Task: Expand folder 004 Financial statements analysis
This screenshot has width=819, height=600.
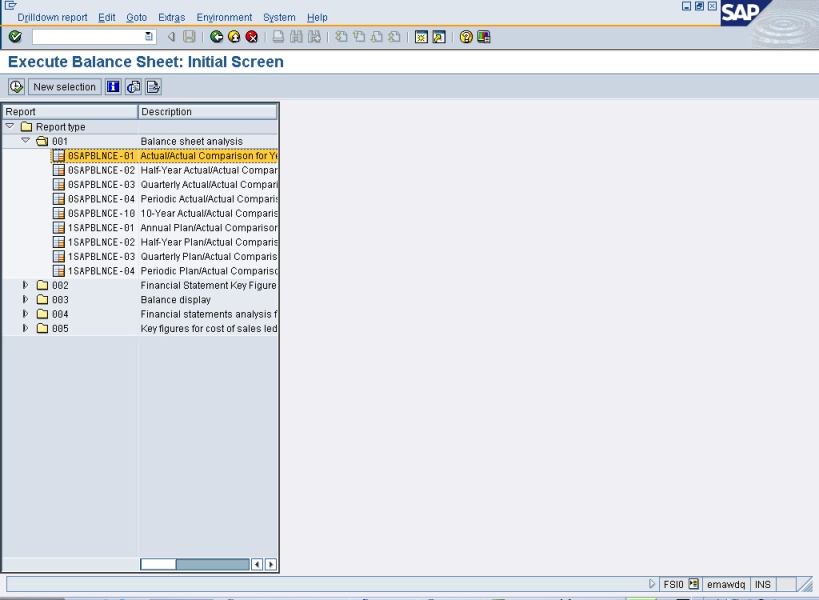Action: (x=26, y=314)
